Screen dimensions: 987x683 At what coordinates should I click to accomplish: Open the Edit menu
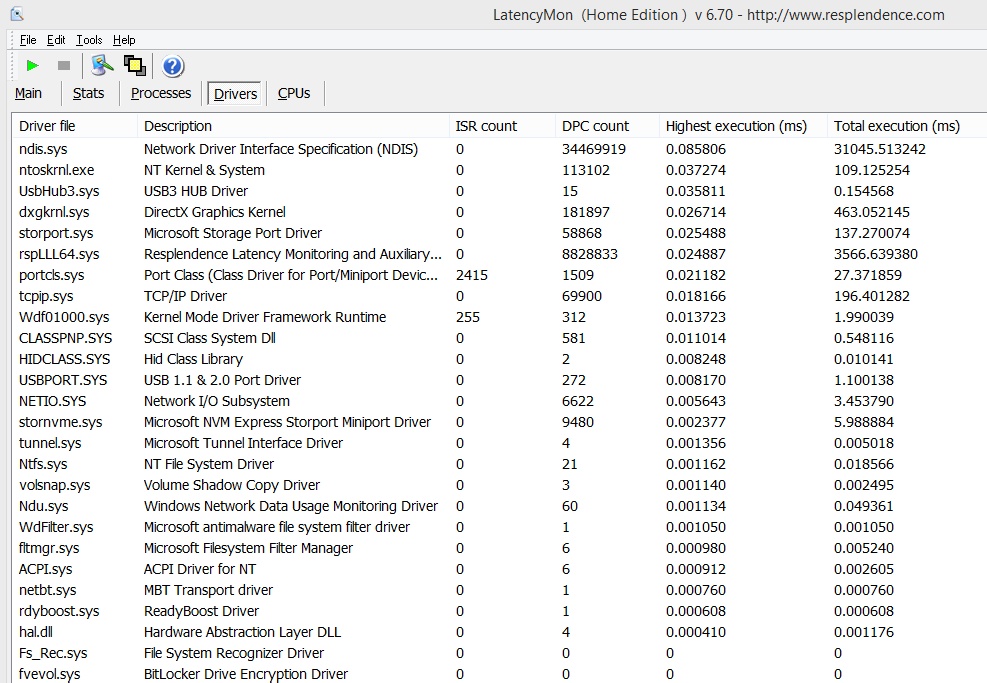point(56,40)
